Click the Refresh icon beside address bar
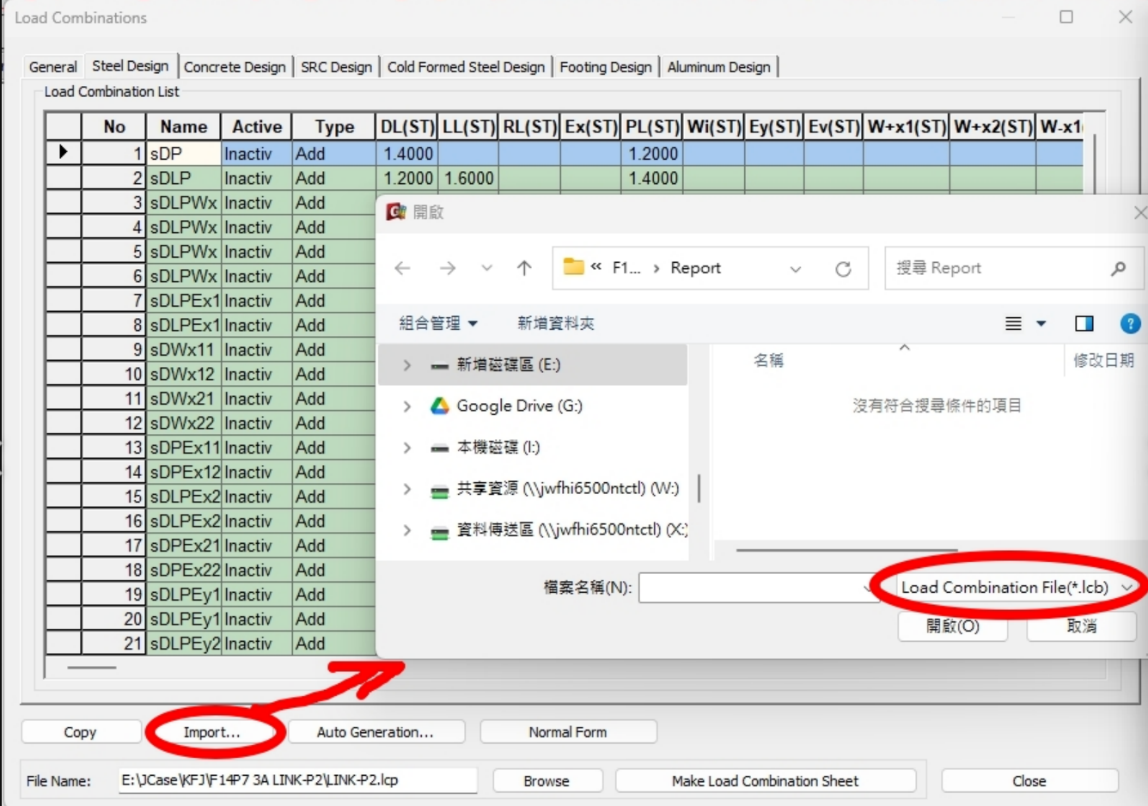Screen dimensions: 1148x806 pyautogui.click(x=843, y=269)
